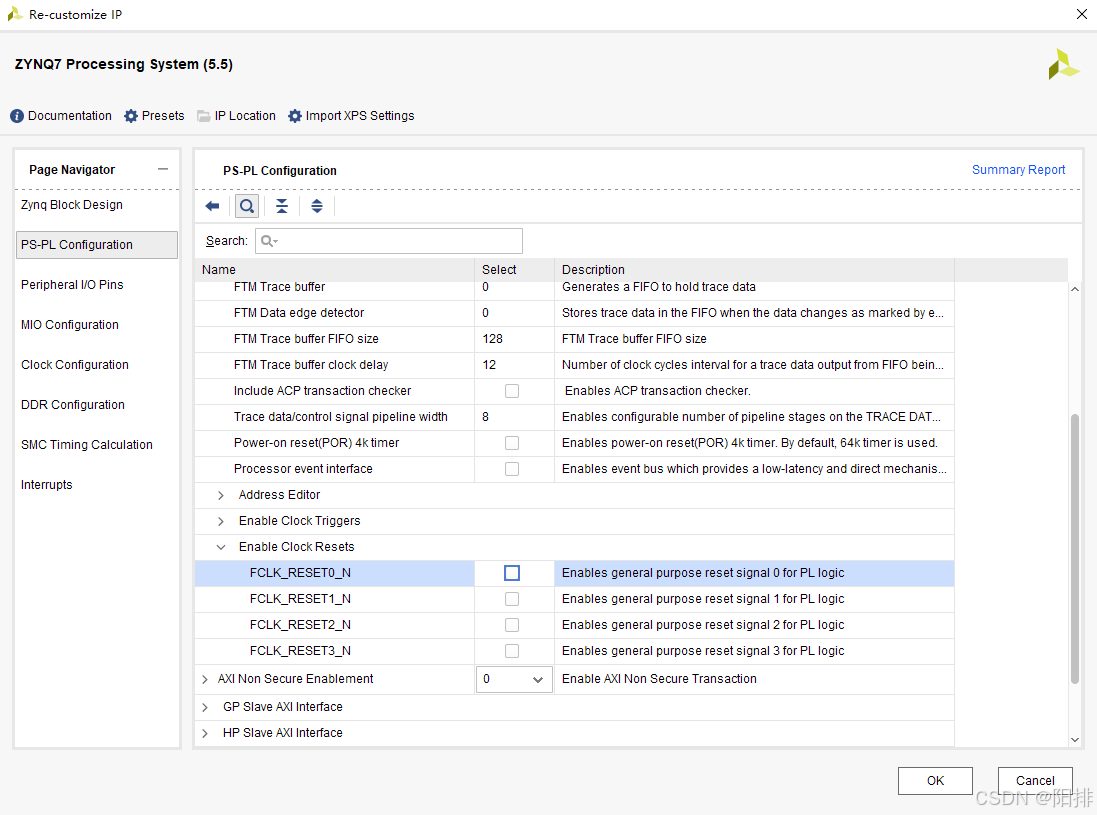Click Import XPS Settings gear
Viewport: 1097px width, 815px height.
click(x=295, y=116)
